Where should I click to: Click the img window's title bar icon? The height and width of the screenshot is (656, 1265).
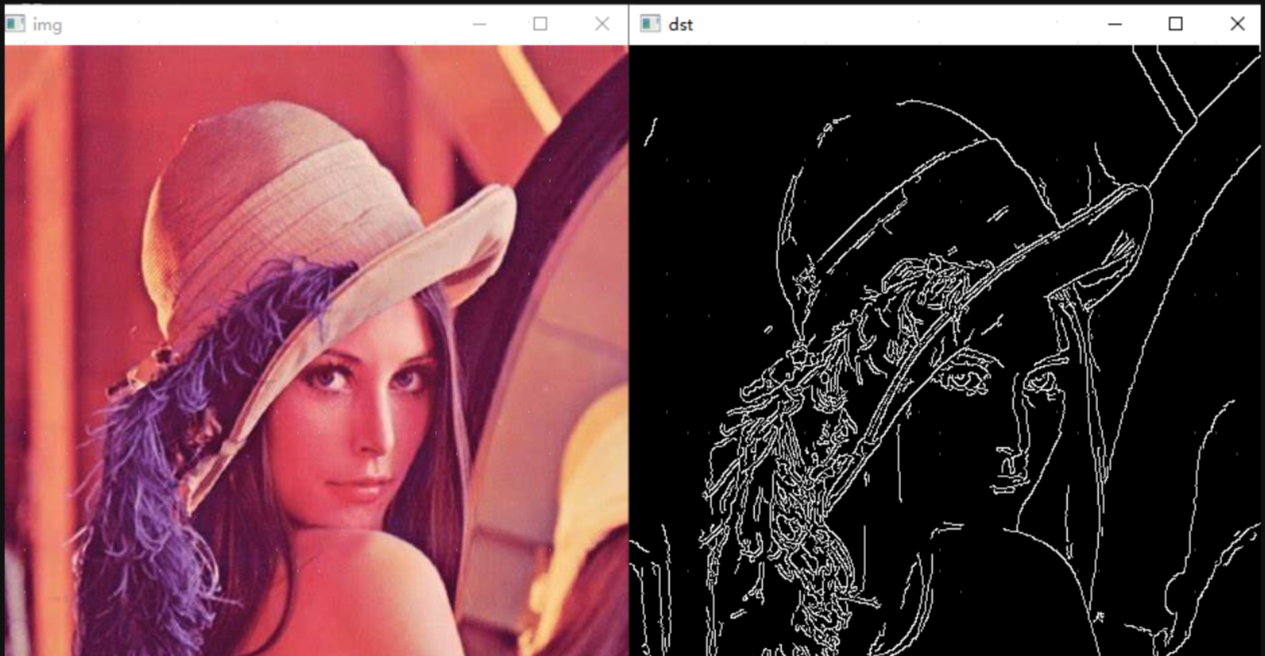15,24
